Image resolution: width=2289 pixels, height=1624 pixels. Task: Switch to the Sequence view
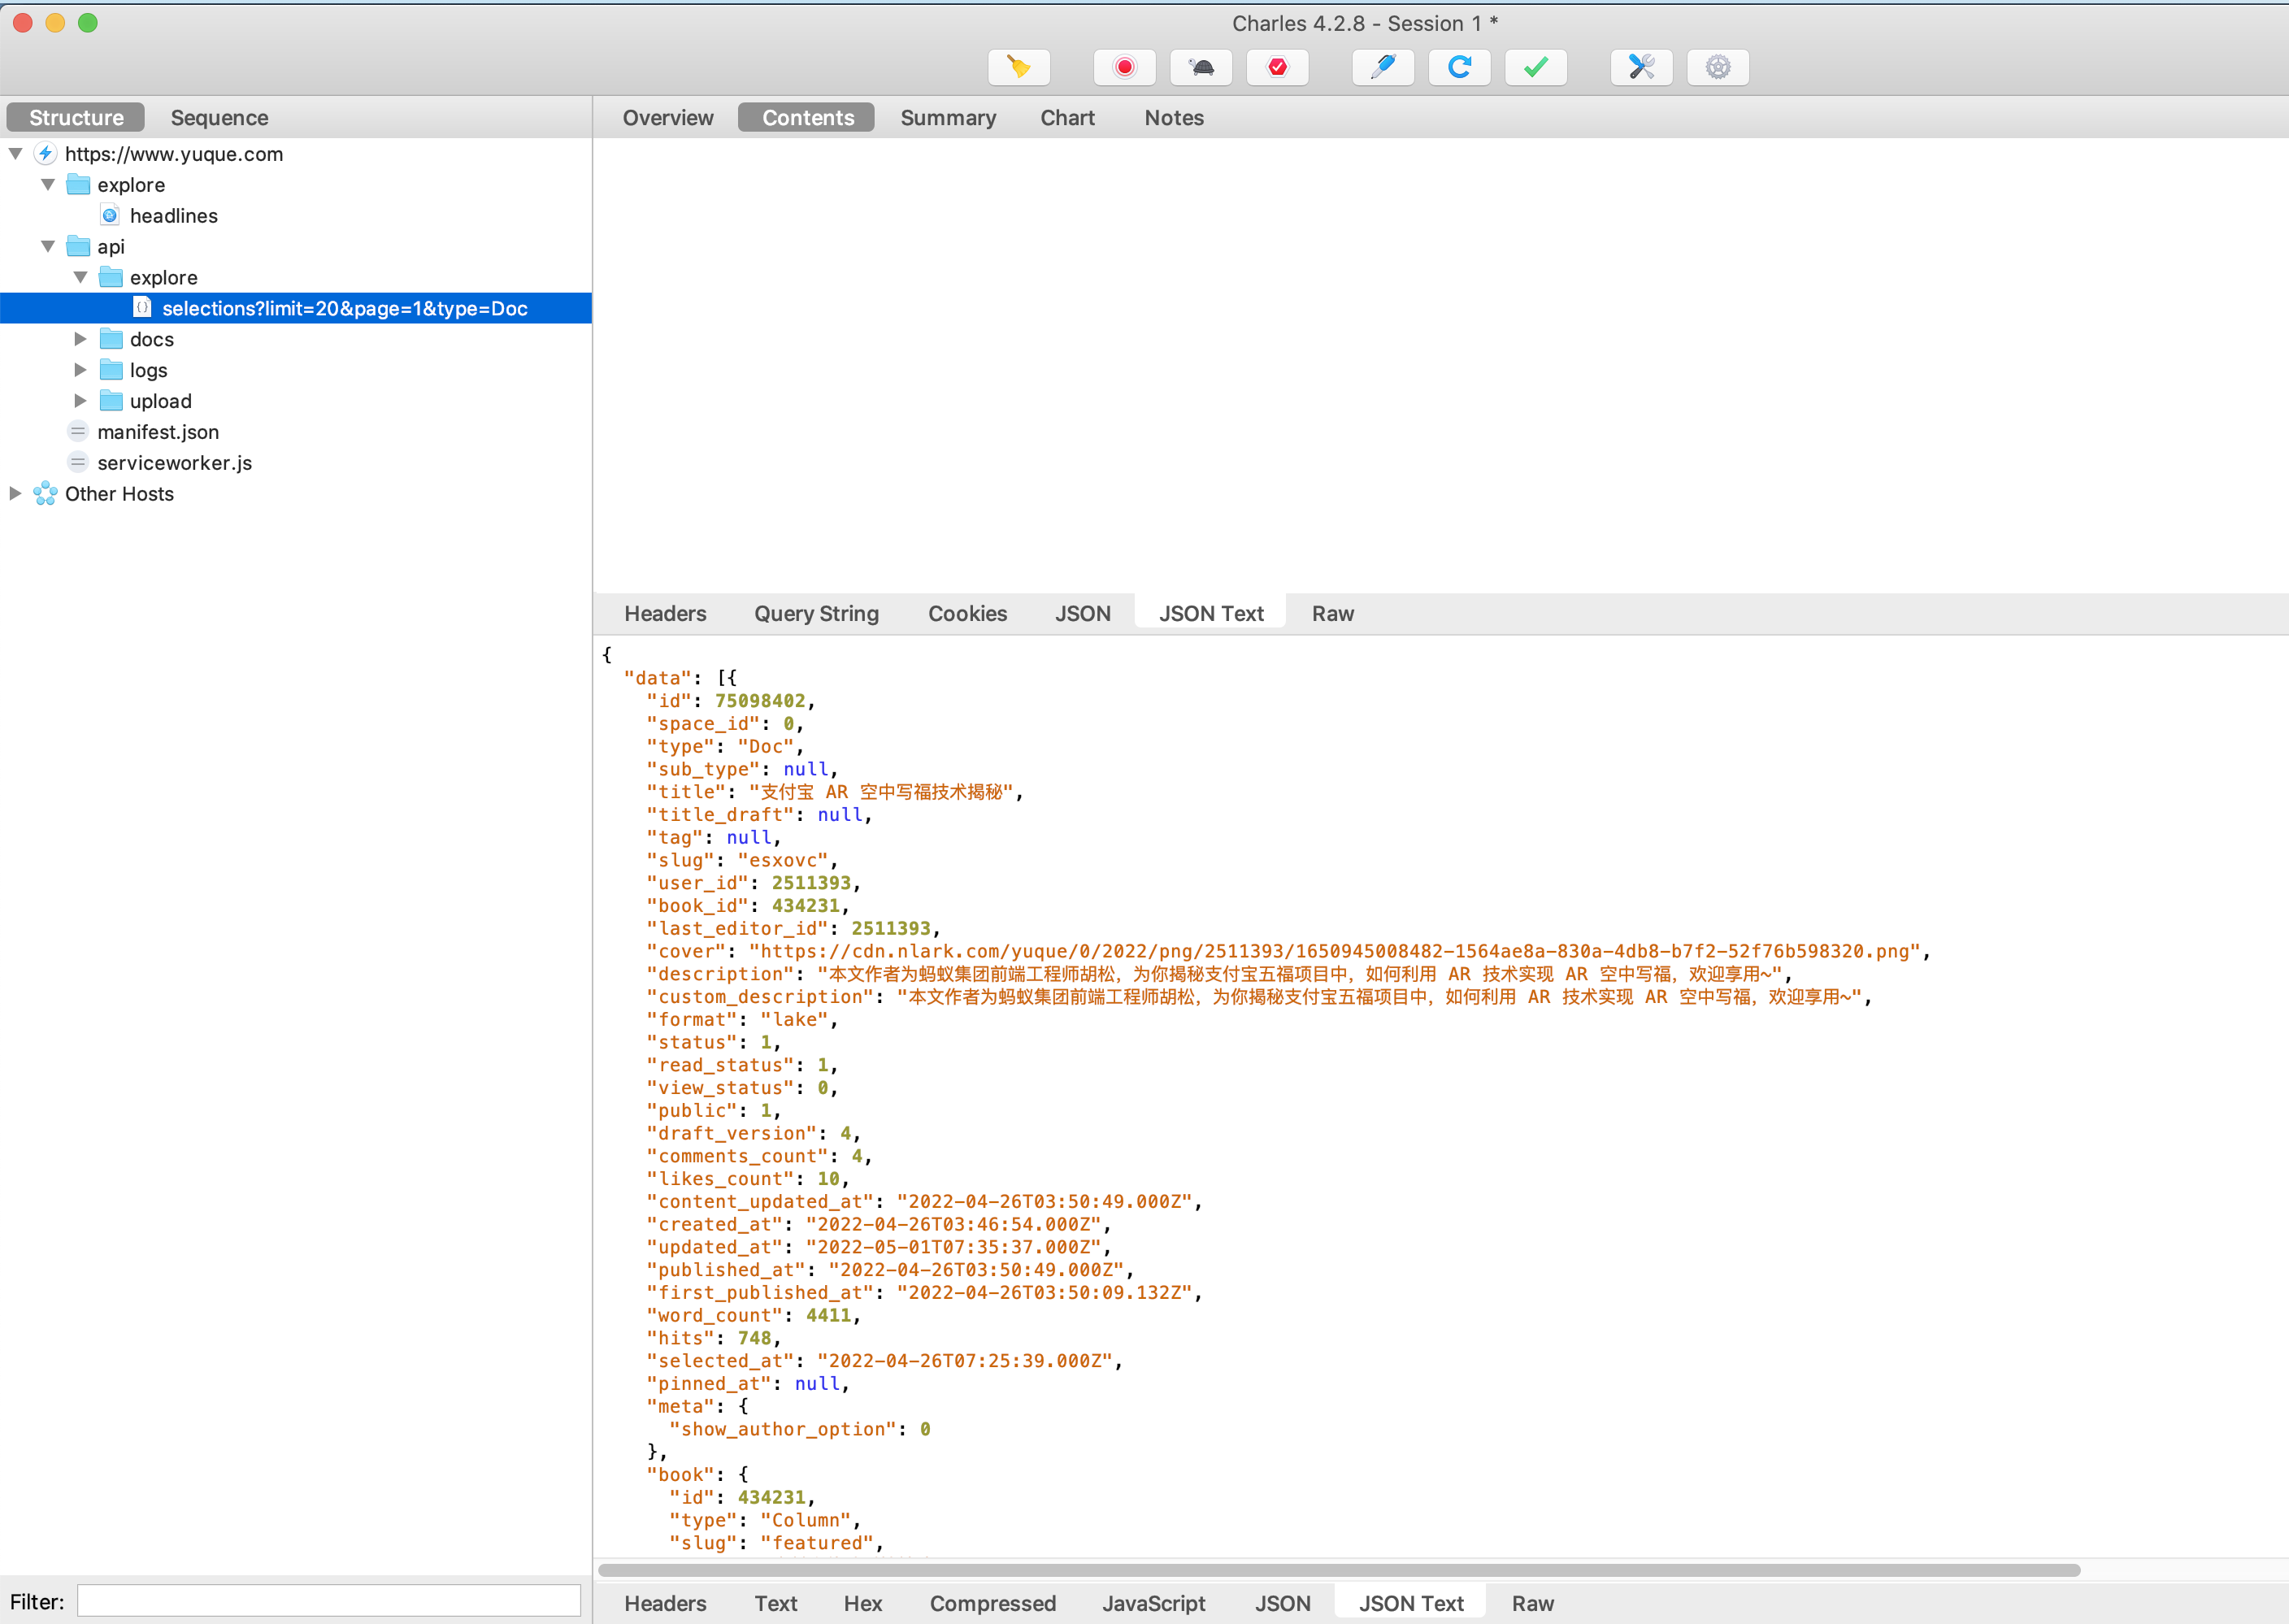[219, 118]
